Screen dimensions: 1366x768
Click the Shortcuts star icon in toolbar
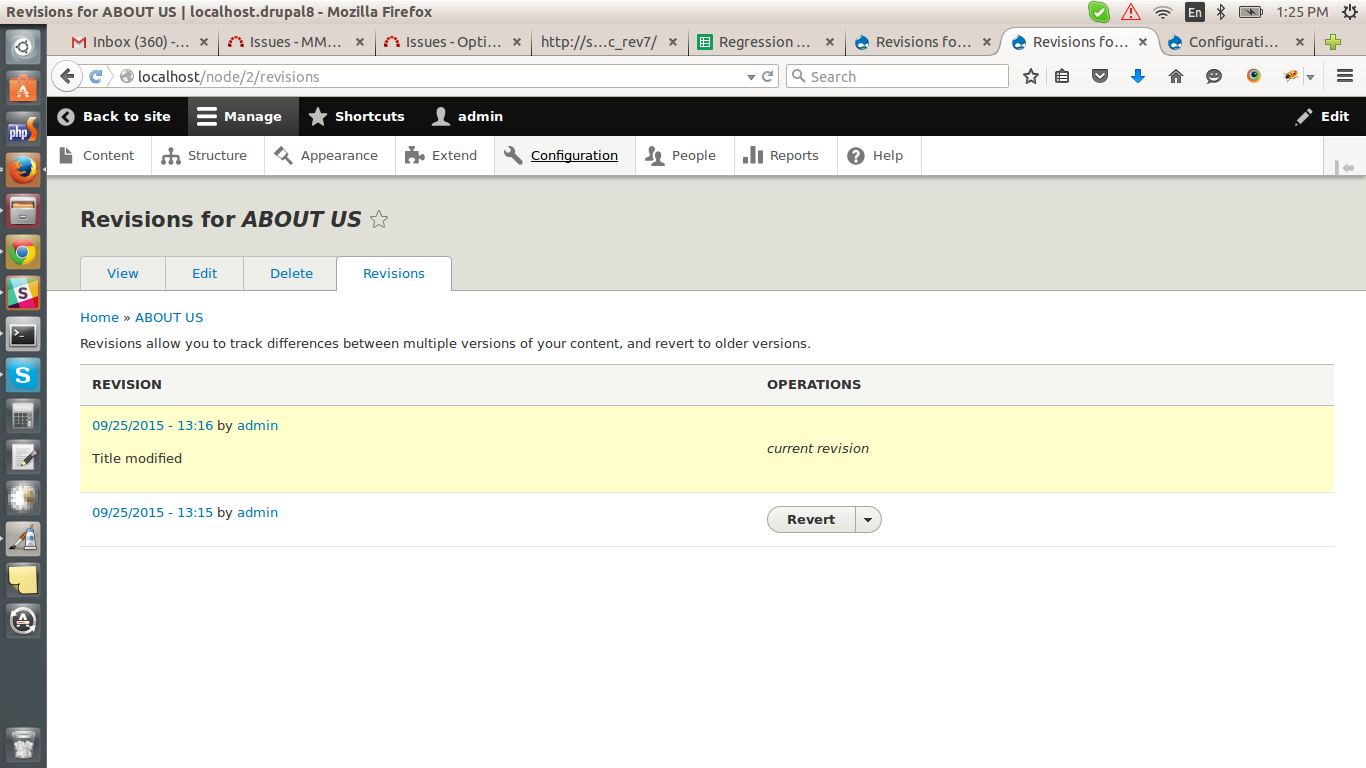tap(318, 116)
